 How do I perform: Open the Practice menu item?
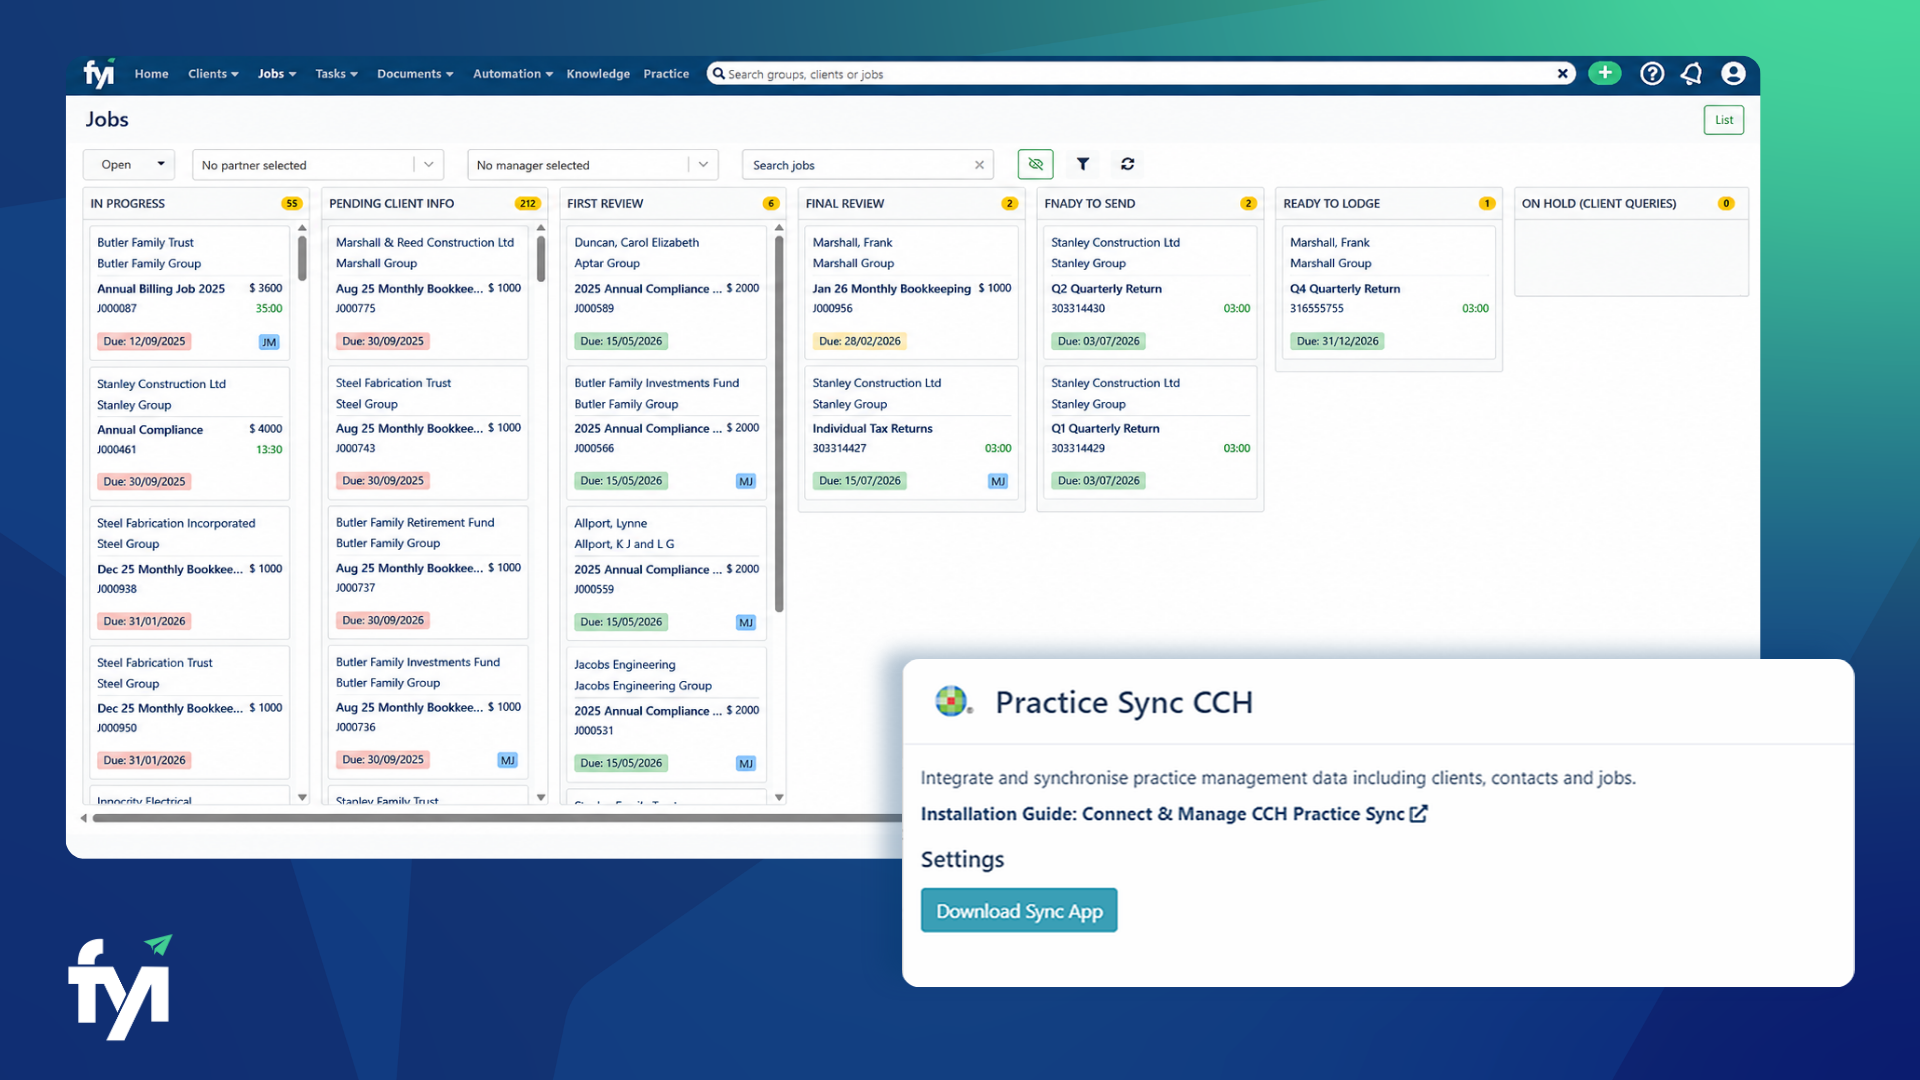(x=666, y=74)
